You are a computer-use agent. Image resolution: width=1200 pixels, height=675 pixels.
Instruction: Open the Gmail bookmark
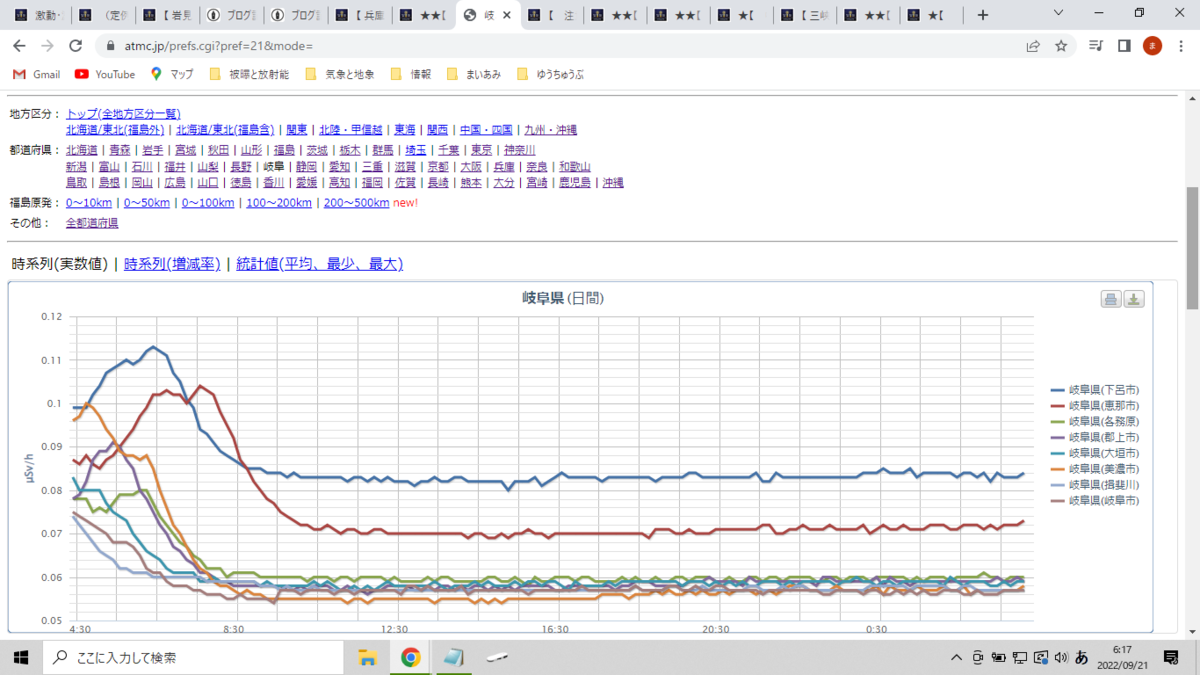(x=37, y=74)
